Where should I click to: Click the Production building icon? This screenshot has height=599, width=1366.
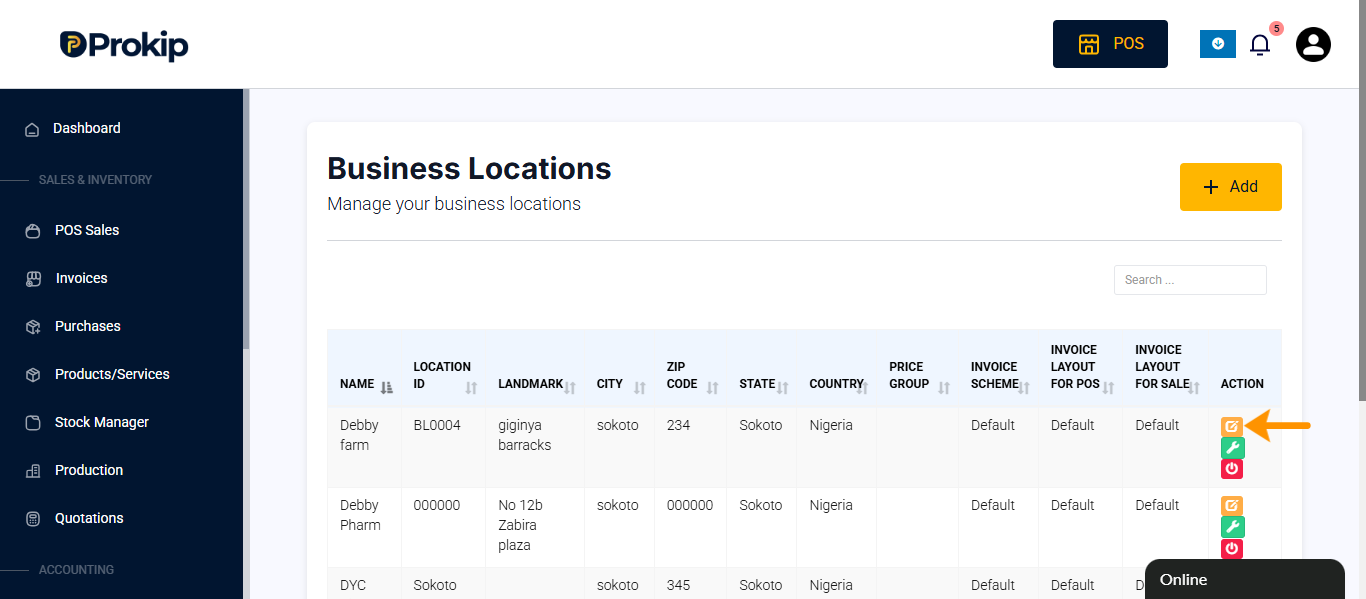(33, 471)
